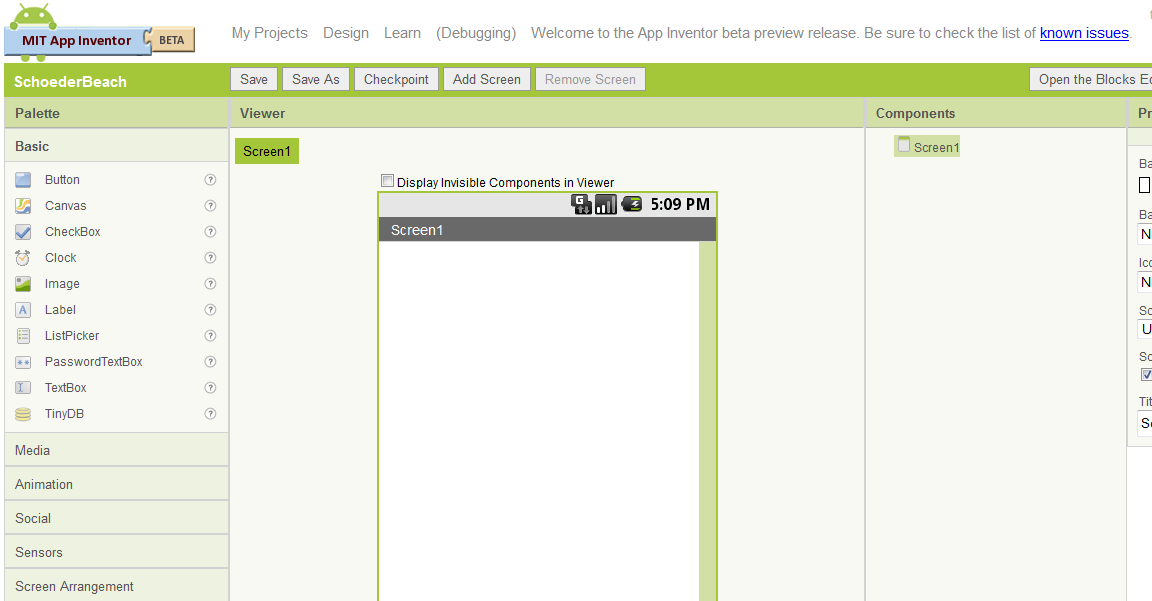The width and height of the screenshot is (1152, 601).
Task: Choose the Image component icon
Action: (x=23, y=284)
